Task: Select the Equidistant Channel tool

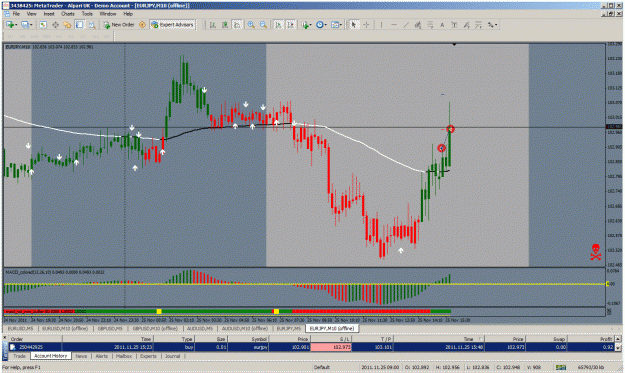Action: (x=418, y=25)
